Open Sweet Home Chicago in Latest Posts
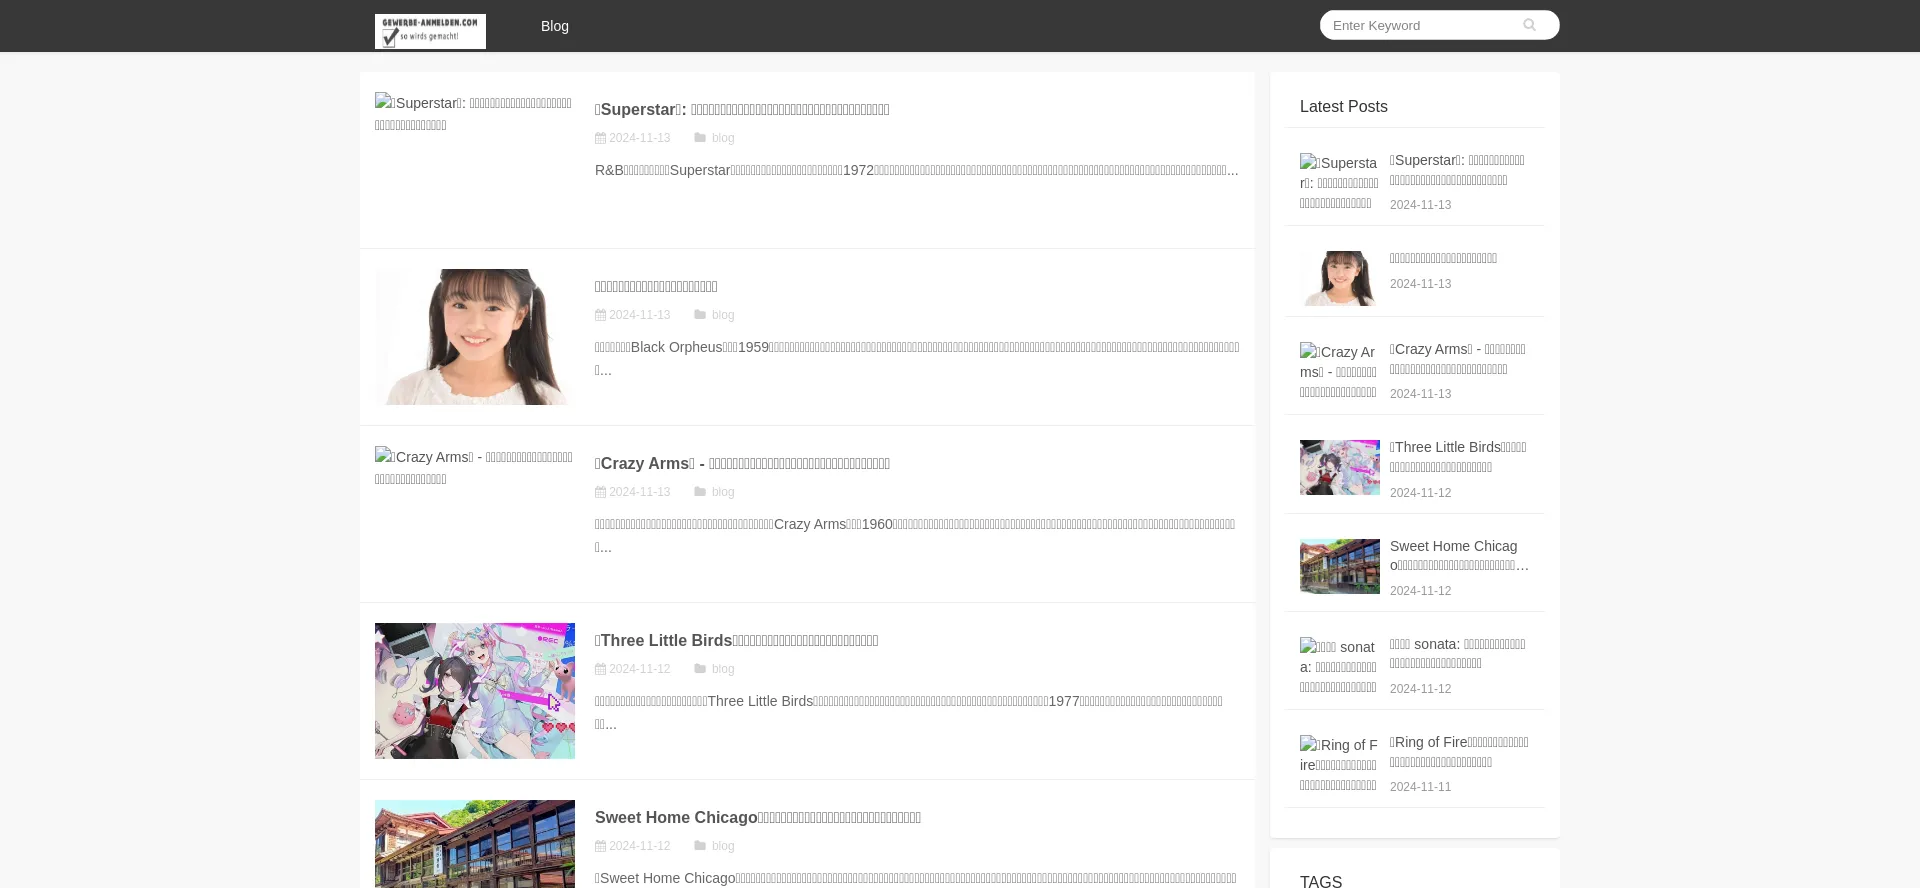Screen dimensions: 1920x888 click(1459, 556)
